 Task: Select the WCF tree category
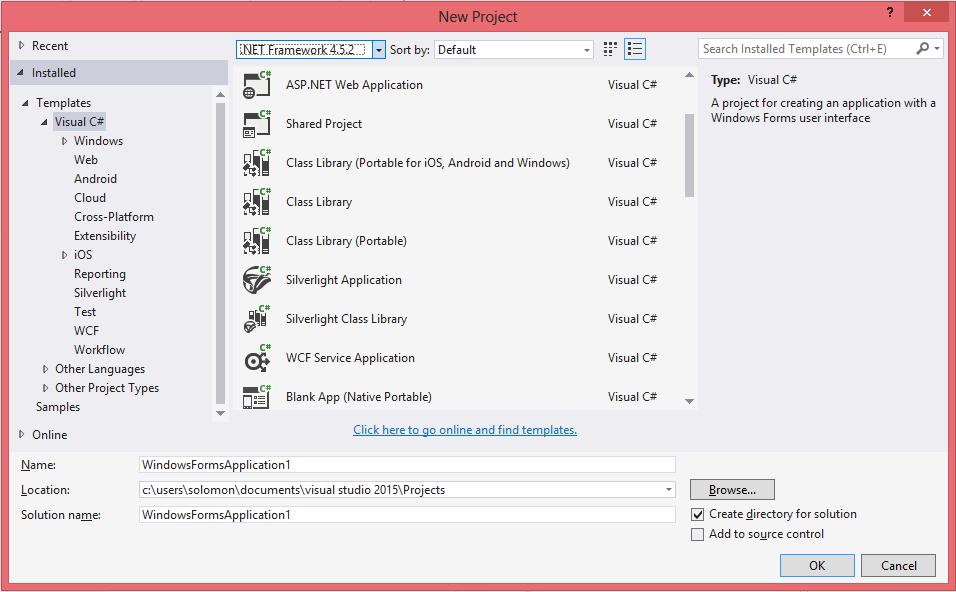tap(86, 330)
